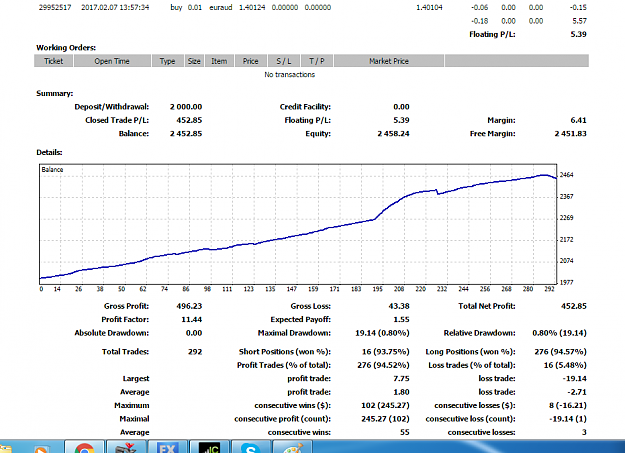
Task: Click the average consecutive wins value 55
Action: (x=405, y=432)
